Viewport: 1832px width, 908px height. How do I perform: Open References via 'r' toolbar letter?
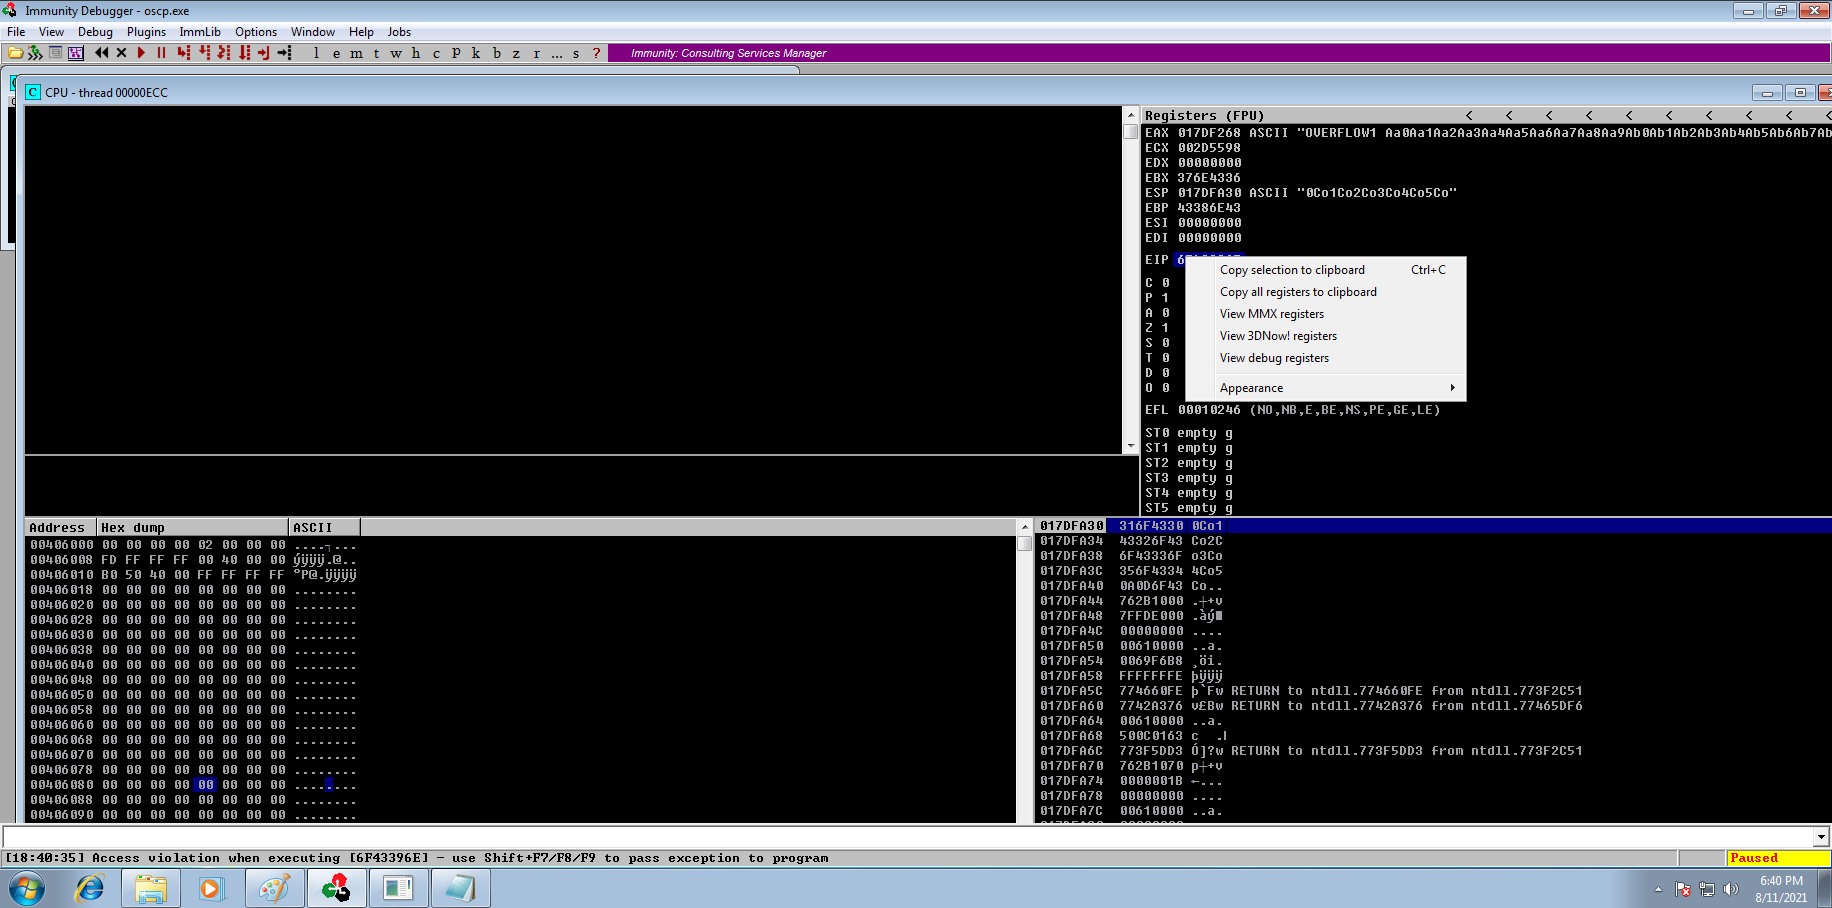click(536, 53)
